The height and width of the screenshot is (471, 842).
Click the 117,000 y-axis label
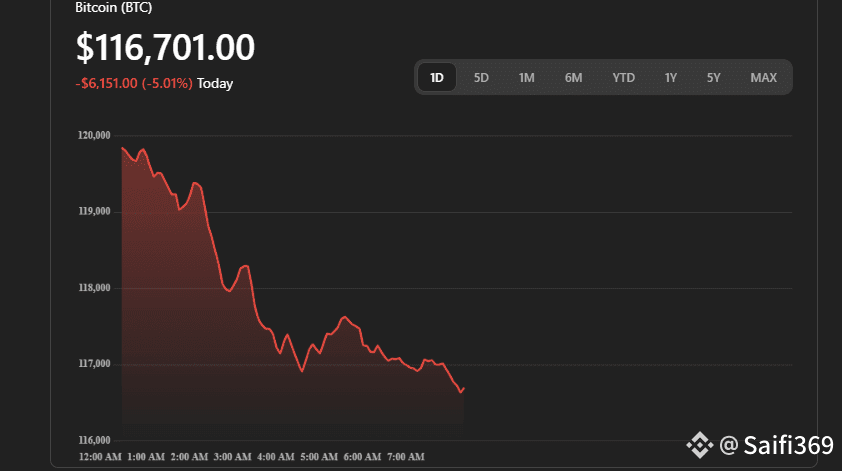pyautogui.click(x=94, y=364)
